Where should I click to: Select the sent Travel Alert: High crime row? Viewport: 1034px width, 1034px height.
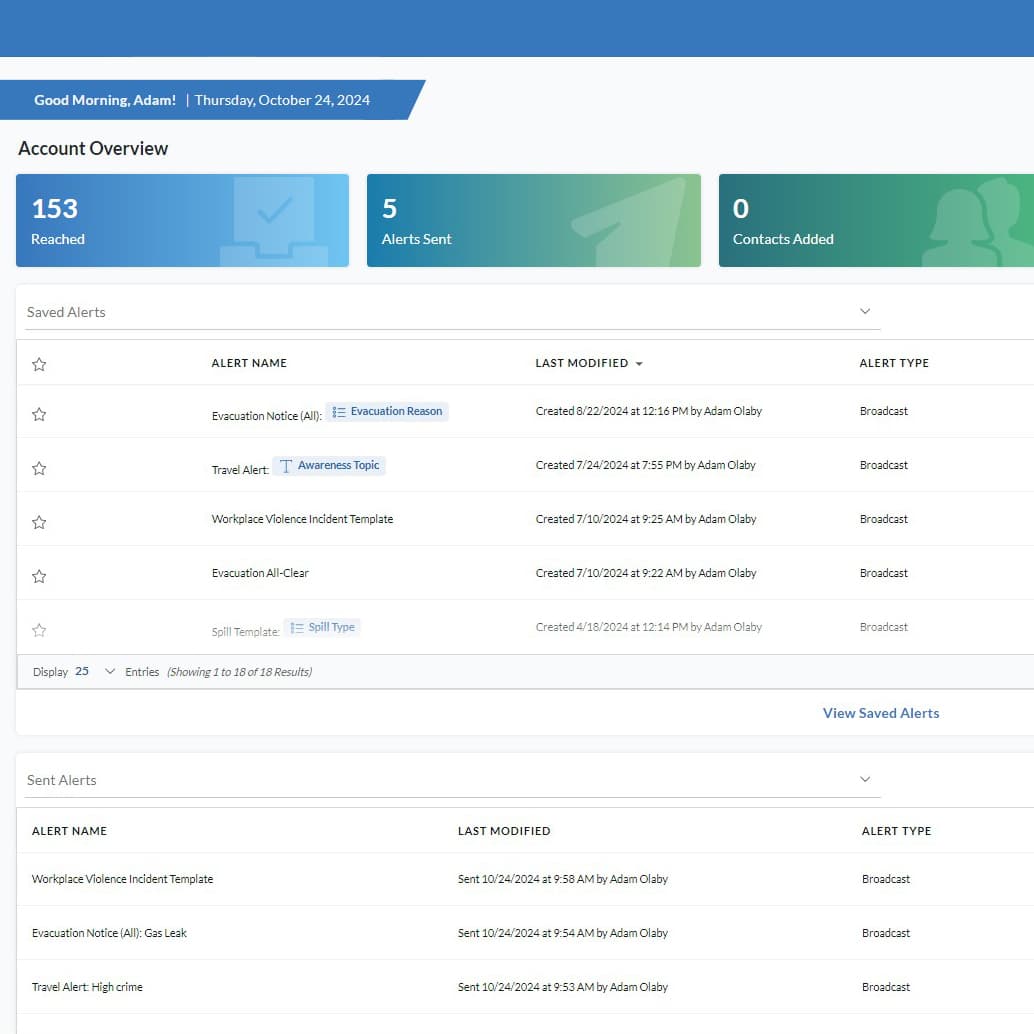[87, 987]
